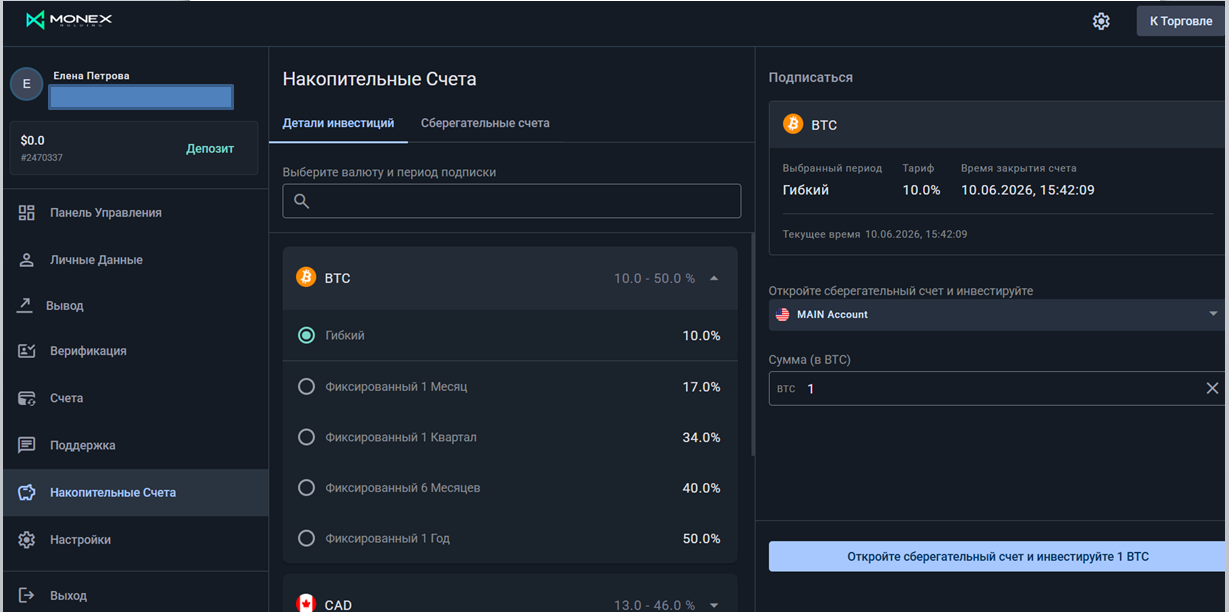This screenshot has height=612, width=1229.
Task: Click the К Торговле button
Action: pyautogui.click(x=1181, y=21)
